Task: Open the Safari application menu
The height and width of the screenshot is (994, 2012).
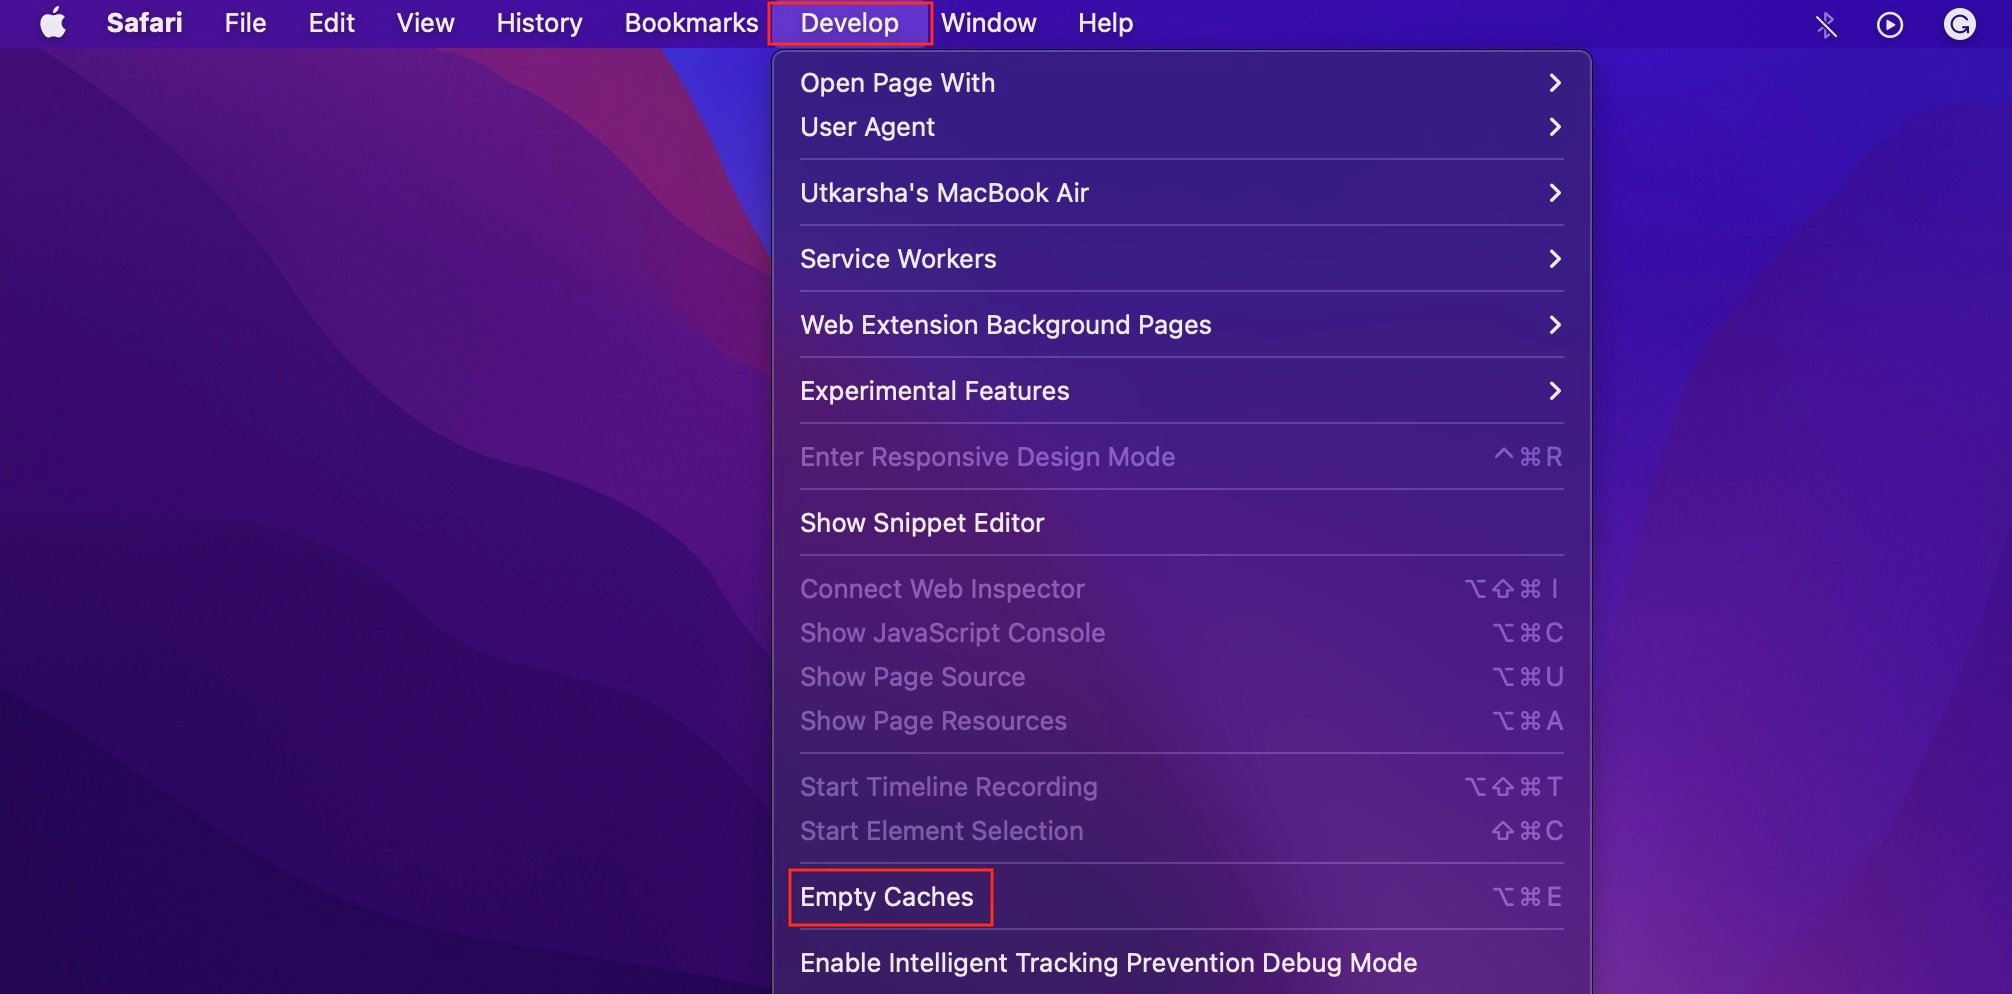Action: (144, 23)
